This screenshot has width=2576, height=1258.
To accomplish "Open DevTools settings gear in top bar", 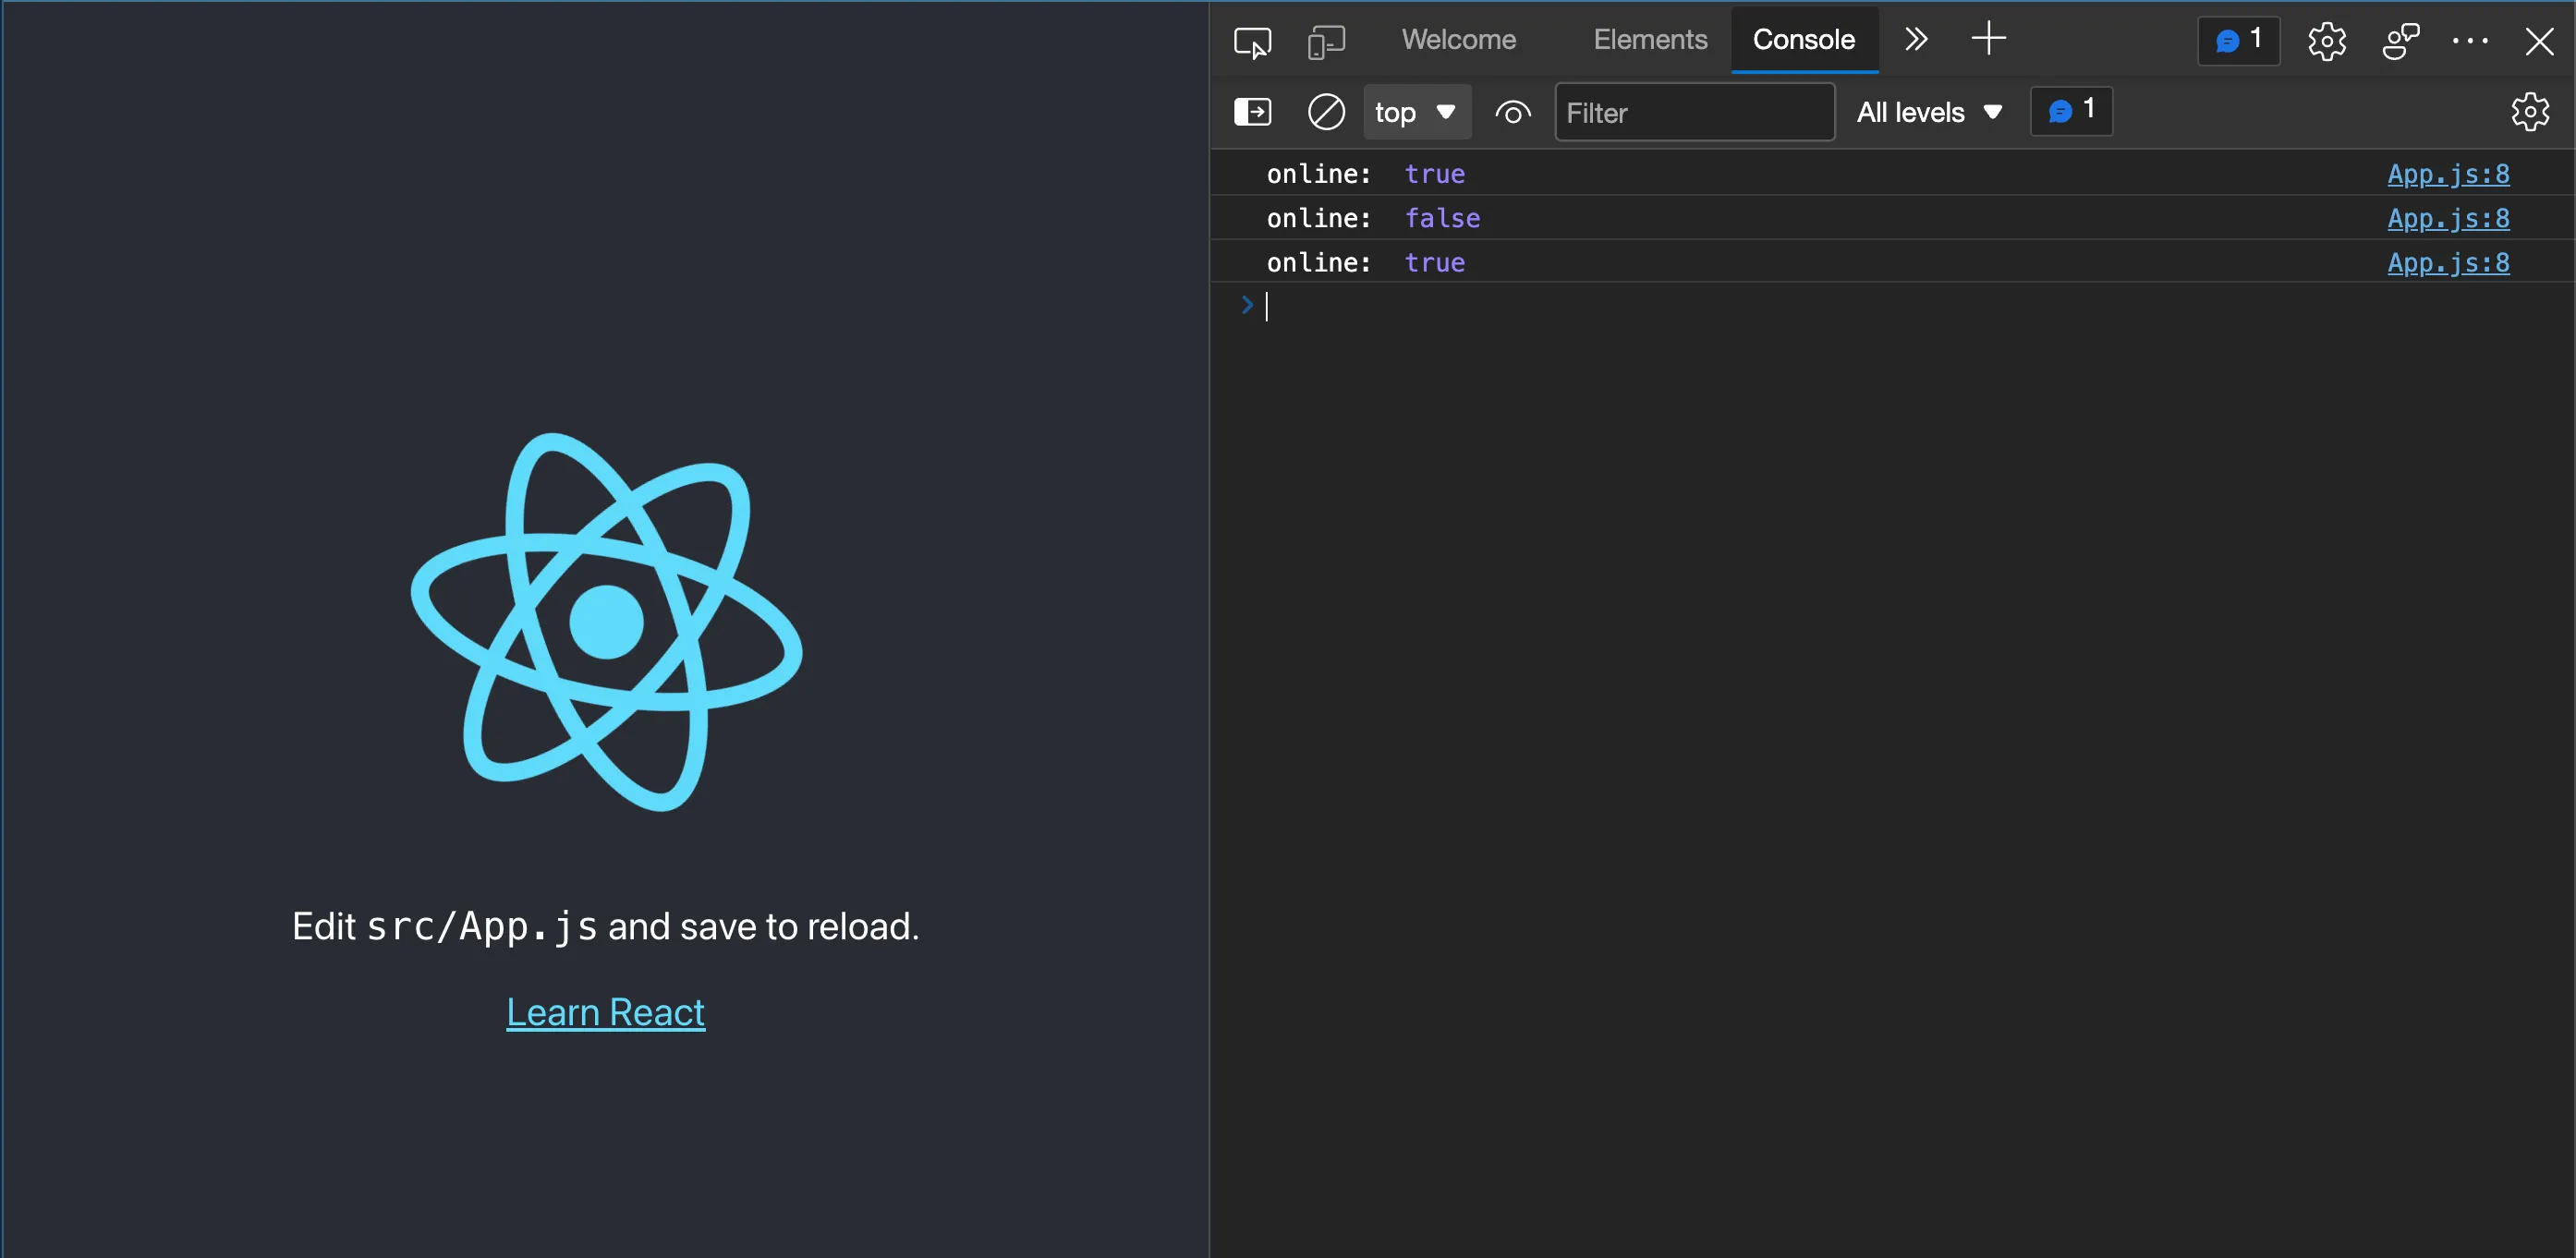I will coord(2326,41).
